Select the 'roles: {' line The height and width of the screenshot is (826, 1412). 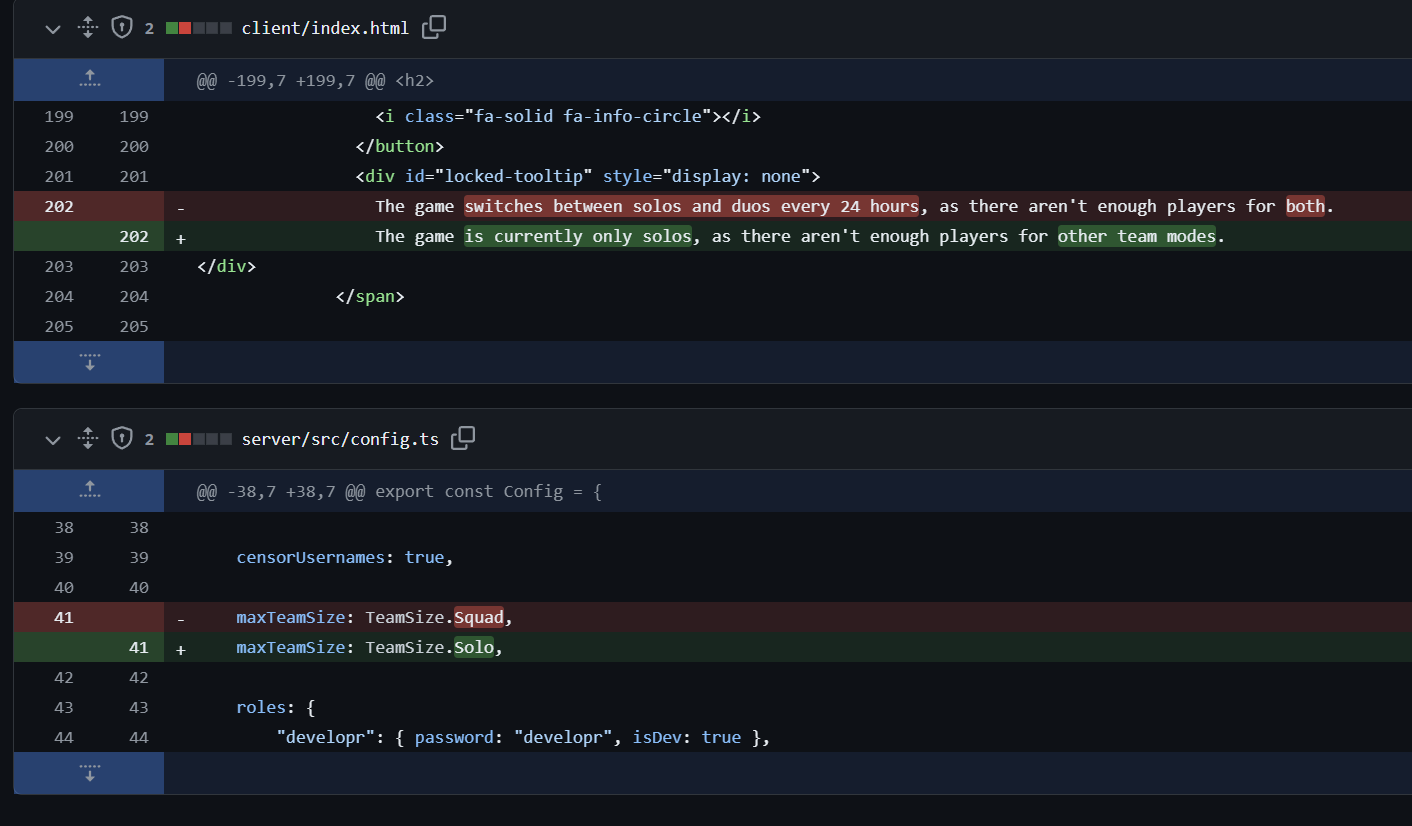(788, 707)
